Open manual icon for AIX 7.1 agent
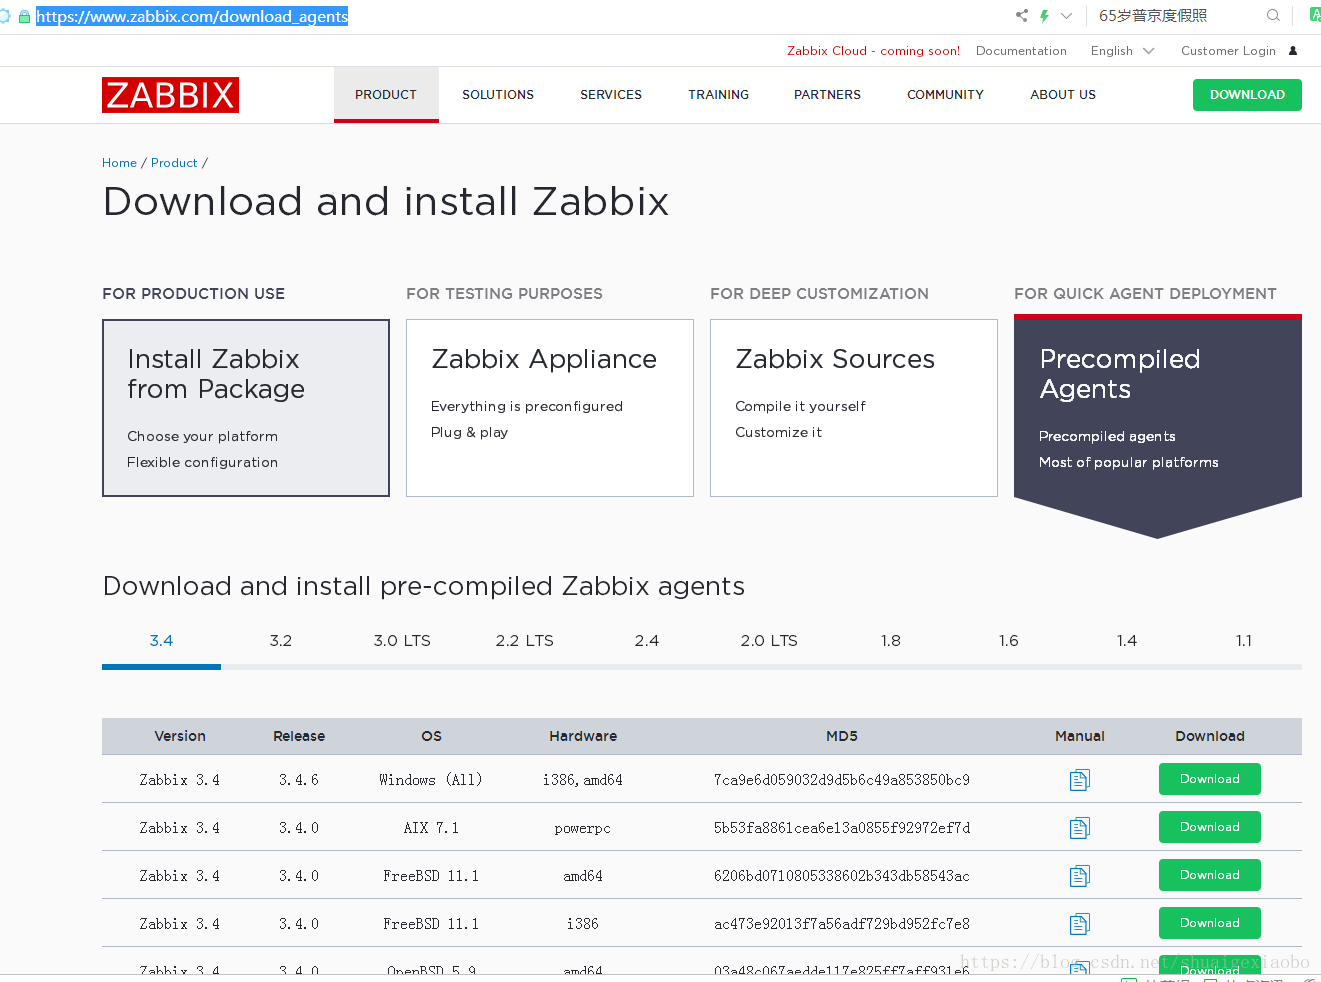The width and height of the screenshot is (1321, 982). pyautogui.click(x=1079, y=828)
